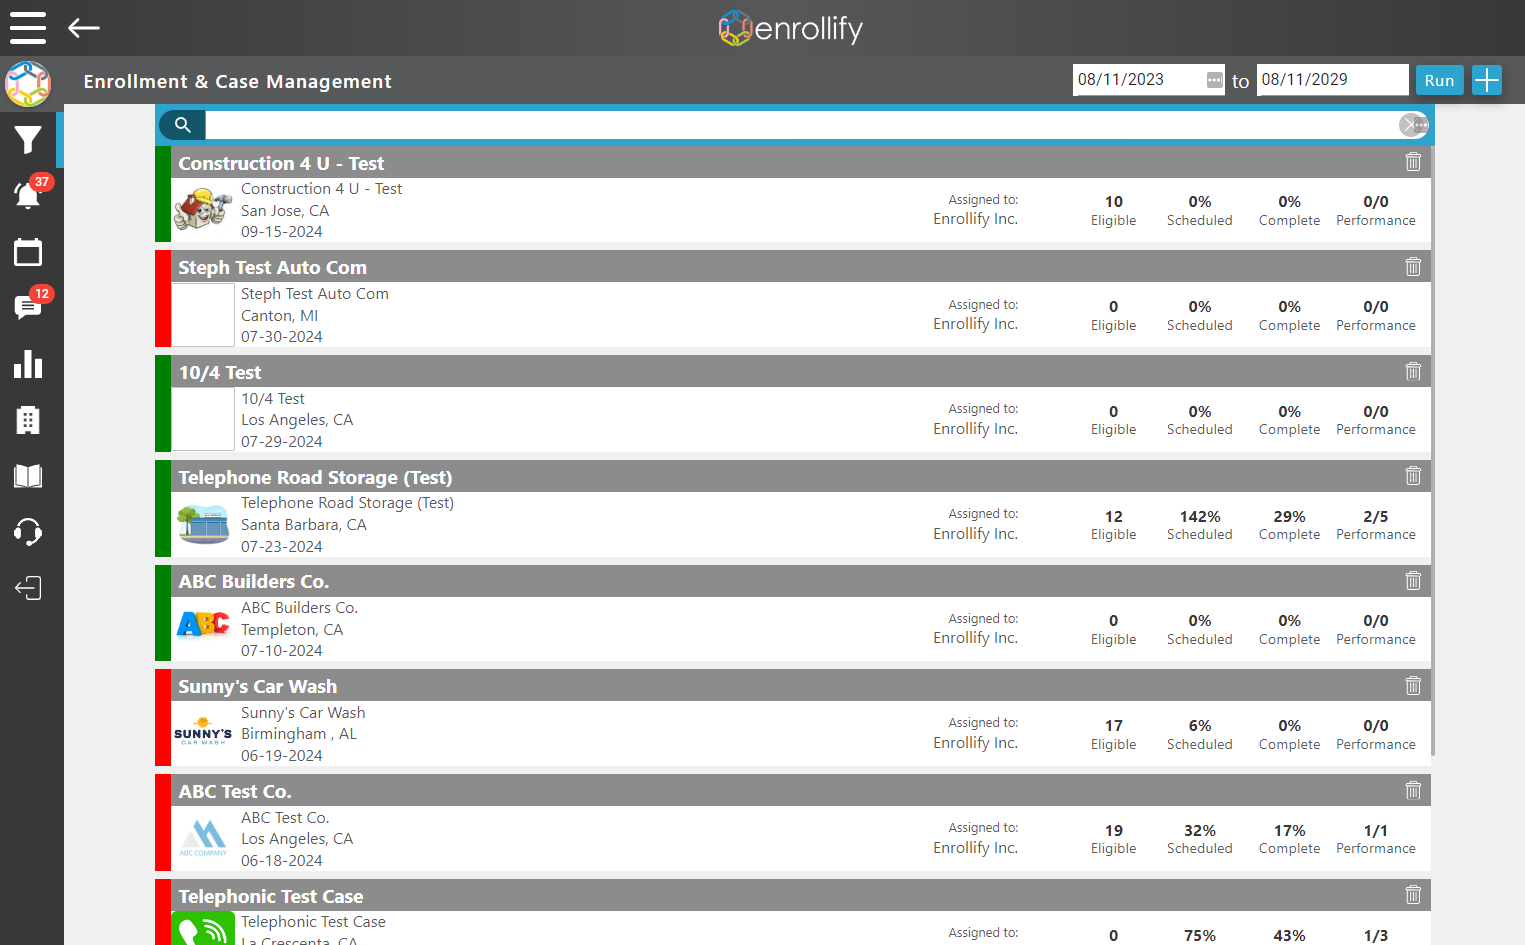This screenshot has height=945, width=1525.
Task: Delete Construction 4 U - Test case
Action: (1413, 161)
